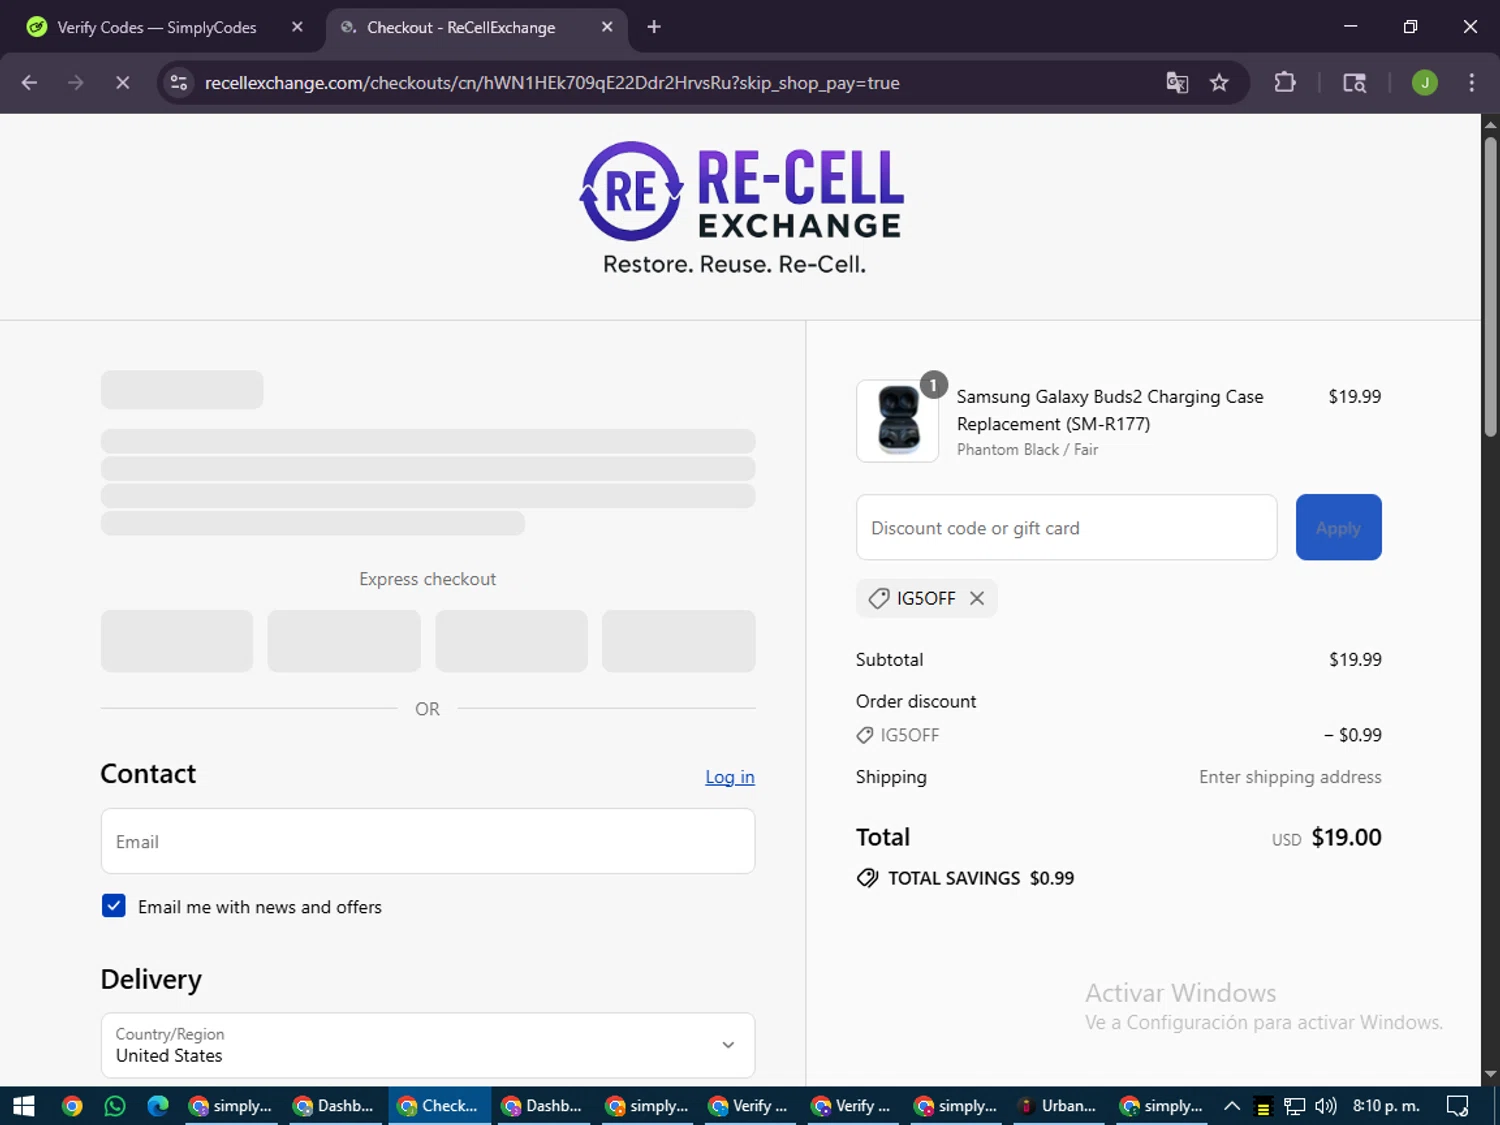Switch to the Check... taskbar window
The image size is (1500, 1125).
tap(439, 1105)
